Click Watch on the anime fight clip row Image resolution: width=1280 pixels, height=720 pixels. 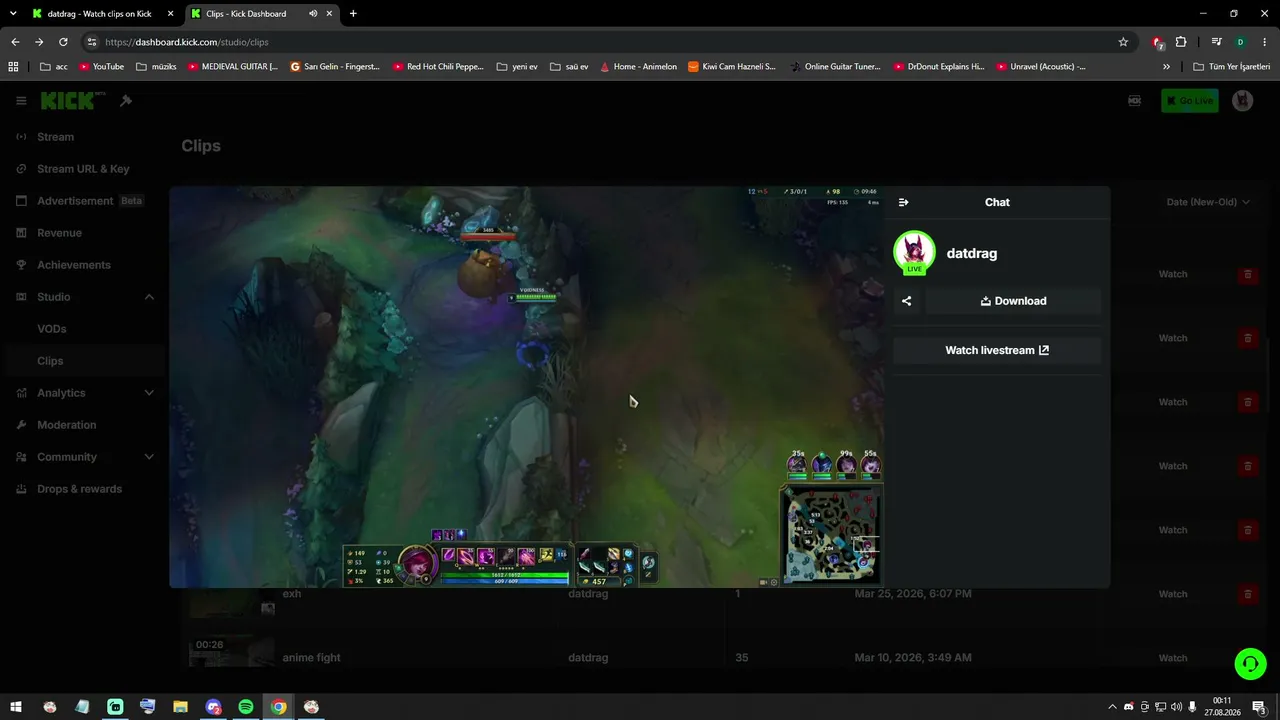(1173, 658)
